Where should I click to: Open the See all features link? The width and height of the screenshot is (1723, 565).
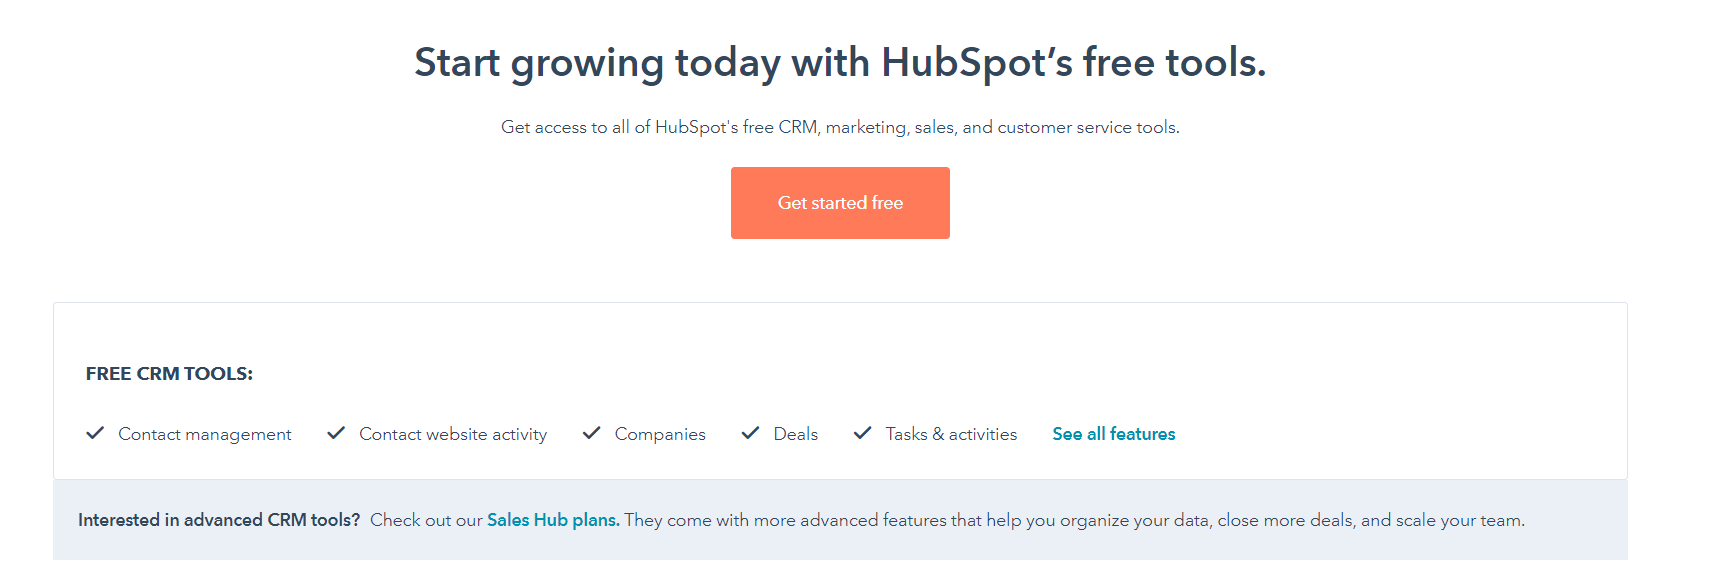click(x=1113, y=434)
